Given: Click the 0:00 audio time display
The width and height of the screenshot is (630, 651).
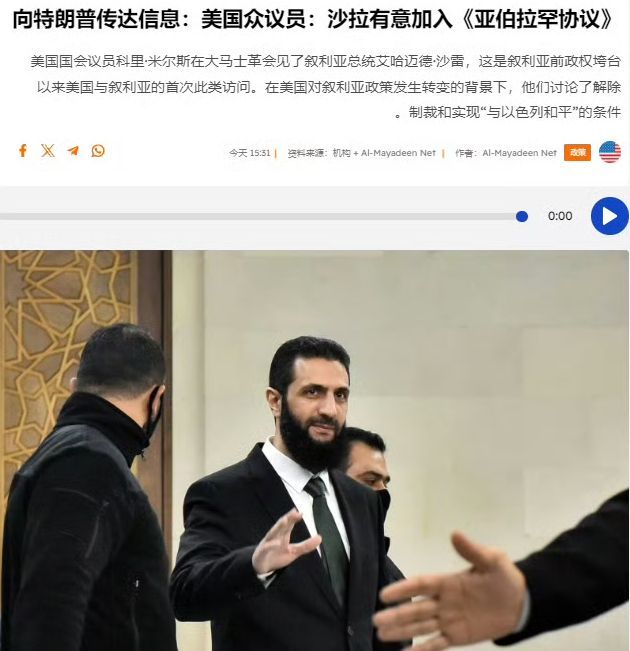Looking at the screenshot, I should coord(560,216).
